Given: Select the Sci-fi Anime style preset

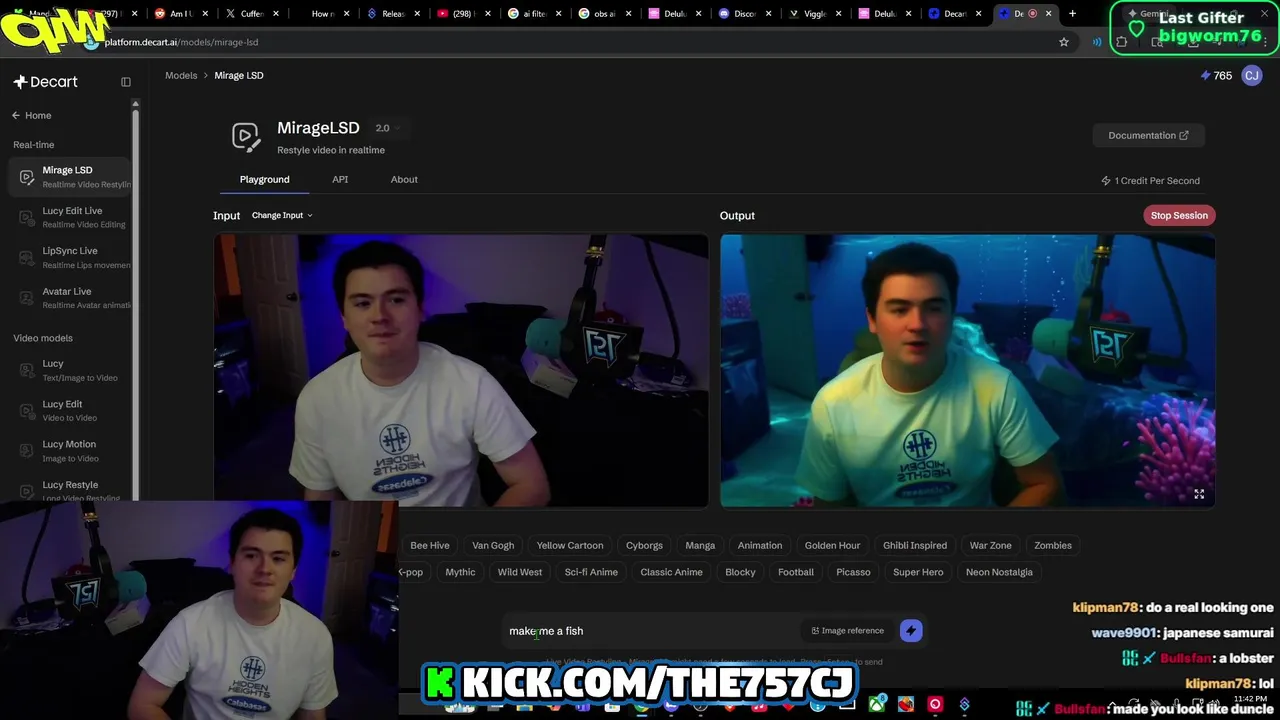Looking at the screenshot, I should (x=591, y=572).
